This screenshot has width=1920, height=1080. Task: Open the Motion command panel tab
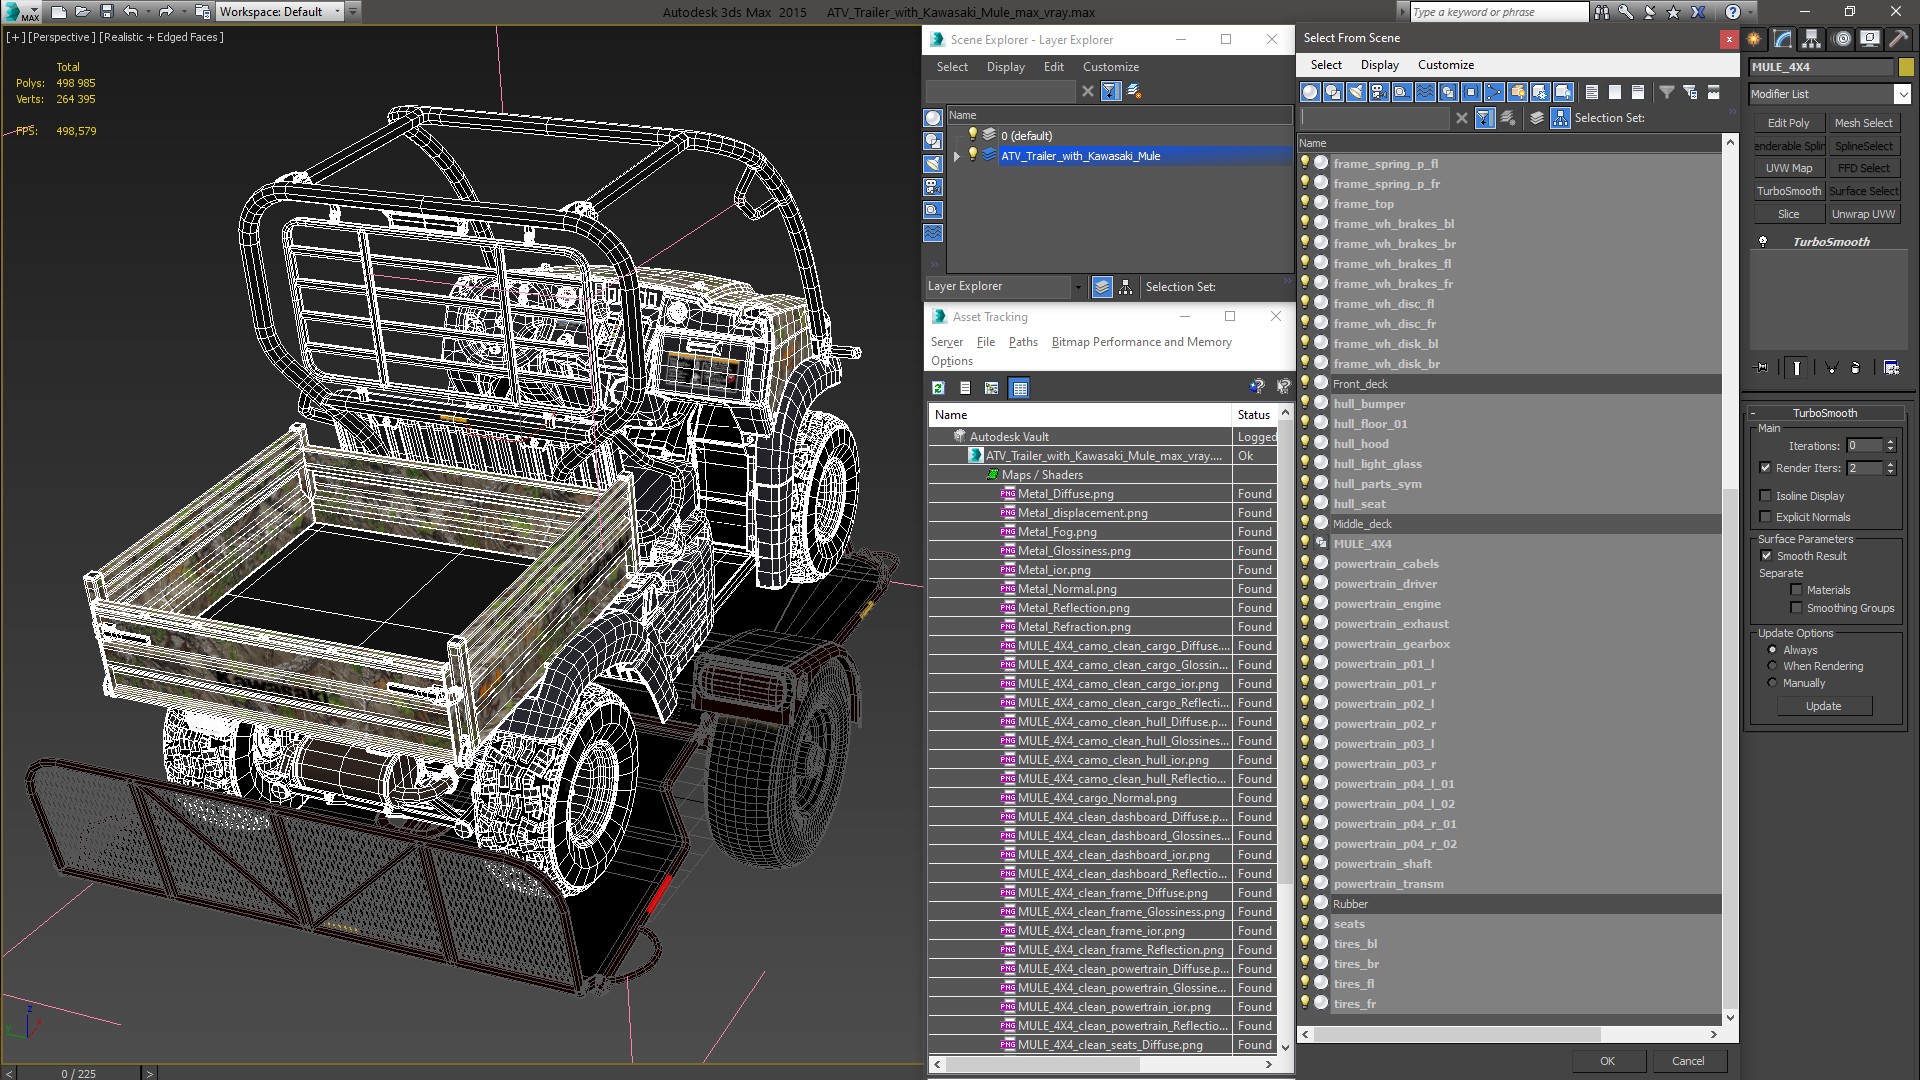[1842, 39]
